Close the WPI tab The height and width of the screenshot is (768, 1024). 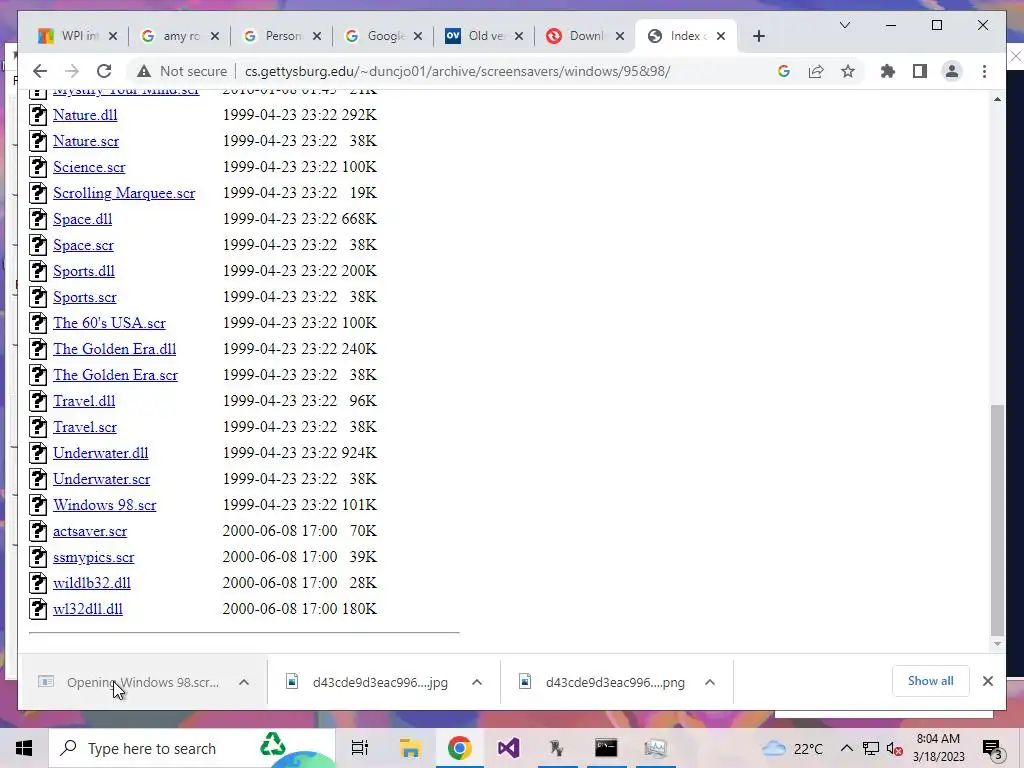tap(113, 36)
